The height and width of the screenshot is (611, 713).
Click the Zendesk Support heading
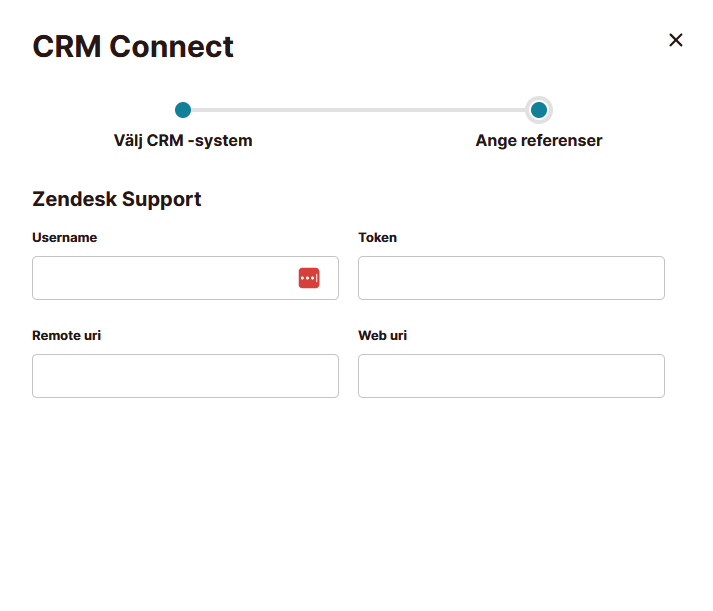[116, 199]
